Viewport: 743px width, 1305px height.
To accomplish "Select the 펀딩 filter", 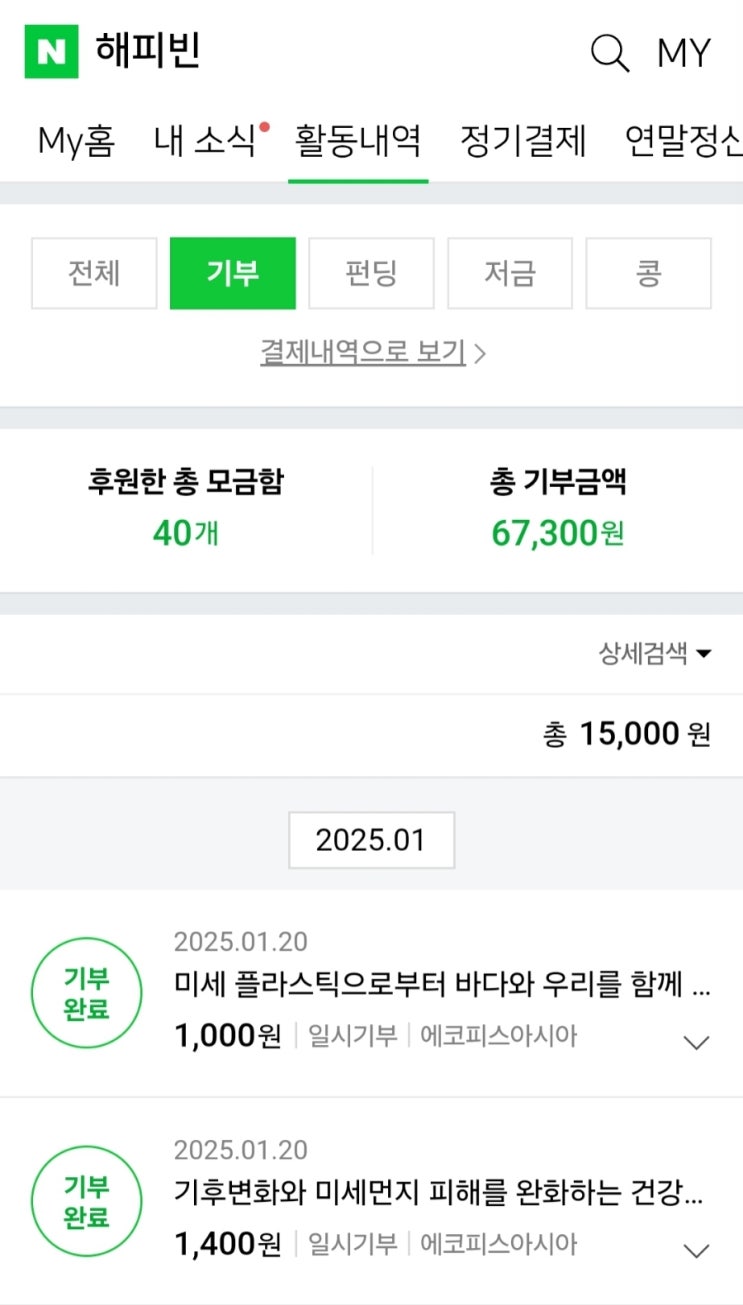I will point(371,273).
